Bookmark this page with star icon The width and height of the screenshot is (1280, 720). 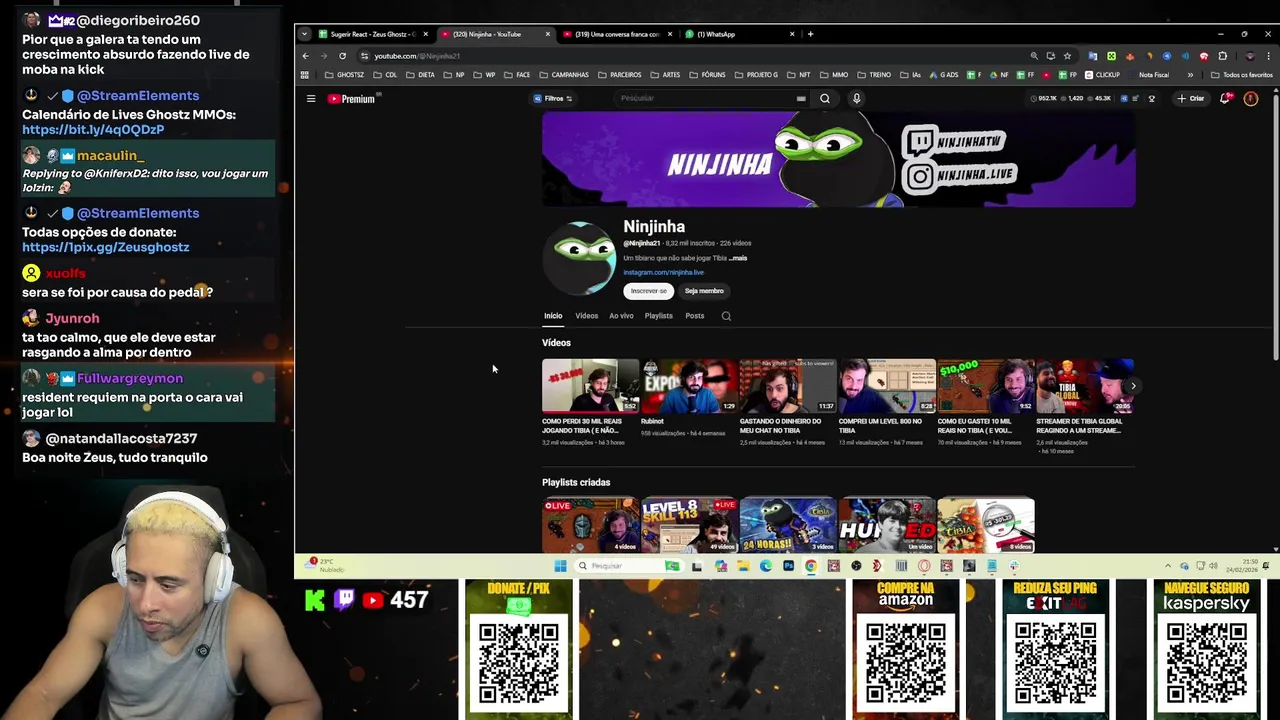point(1067,56)
